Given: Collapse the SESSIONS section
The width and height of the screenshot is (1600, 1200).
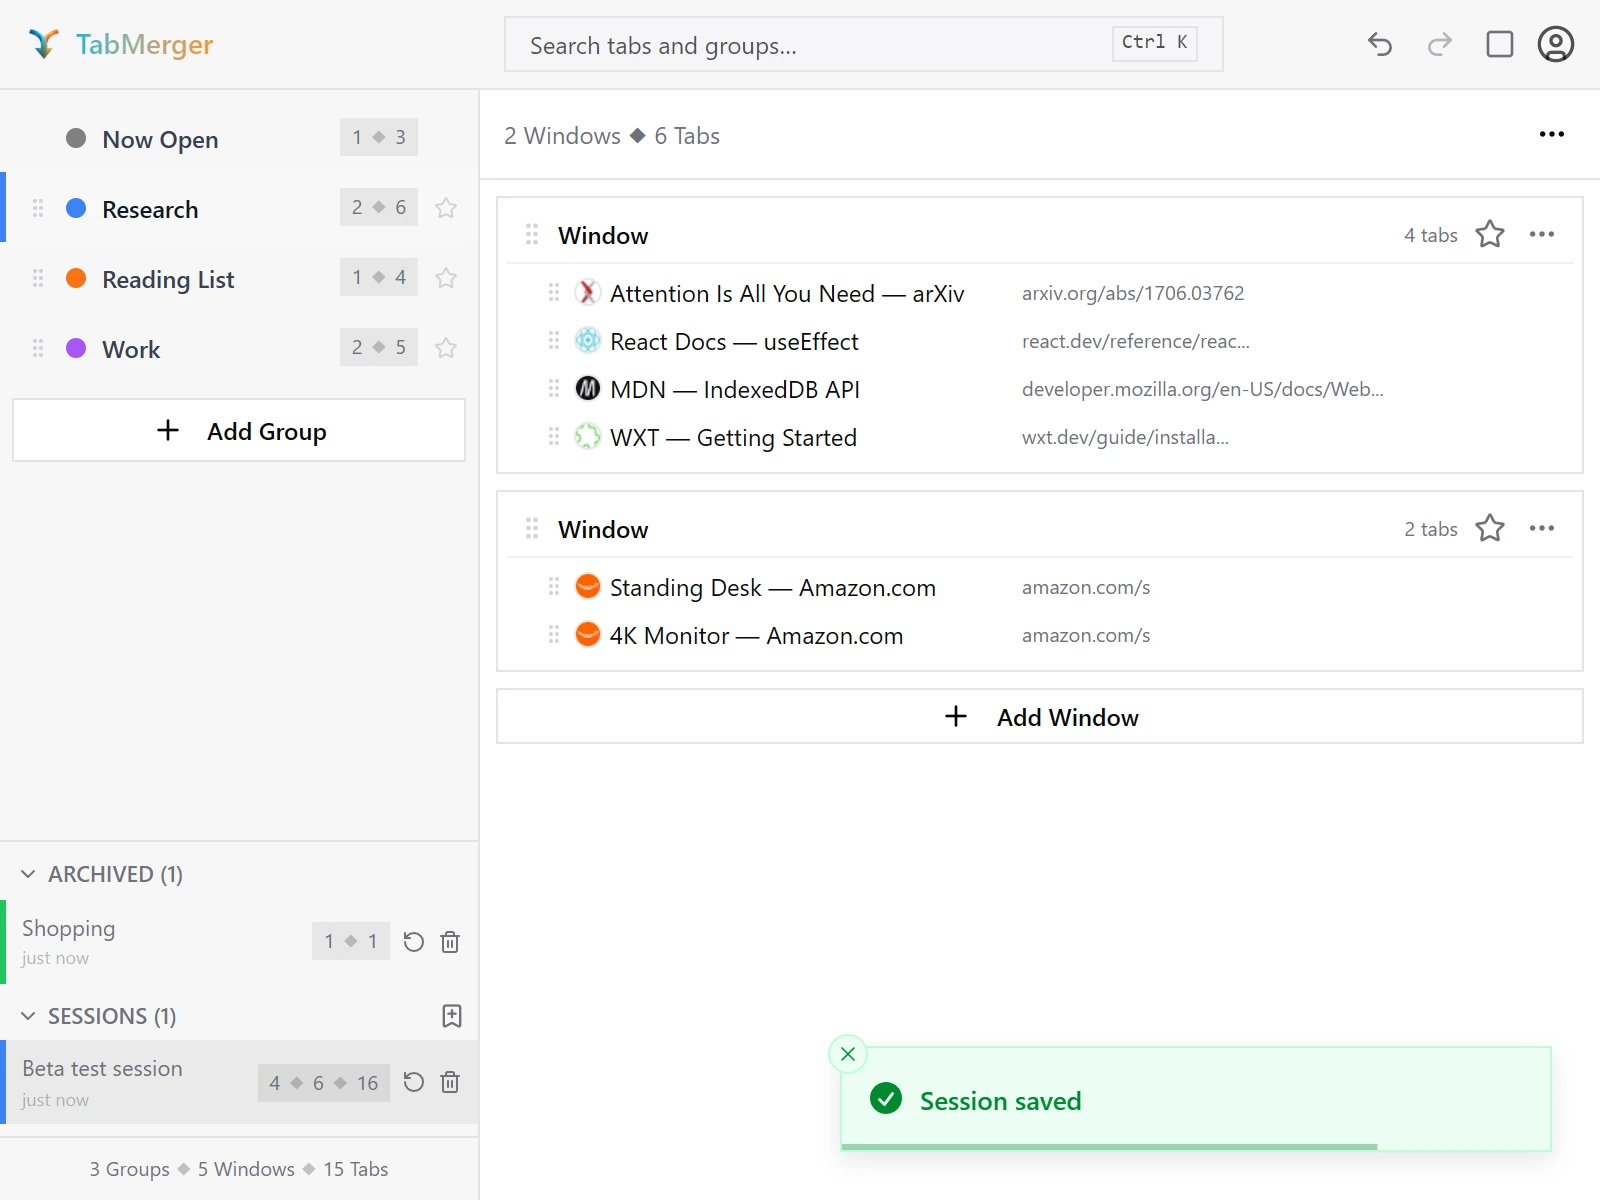Looking at the screenshot, I should tap(28, 1016).
